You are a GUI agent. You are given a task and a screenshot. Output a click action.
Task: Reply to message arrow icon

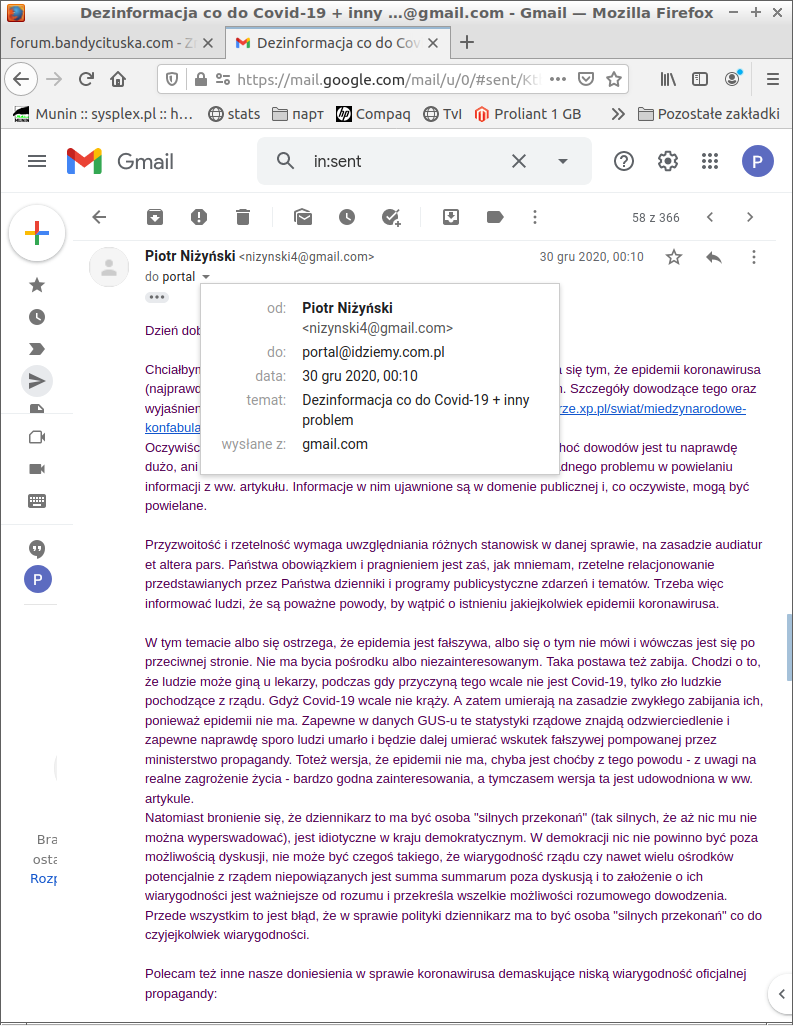714,257
